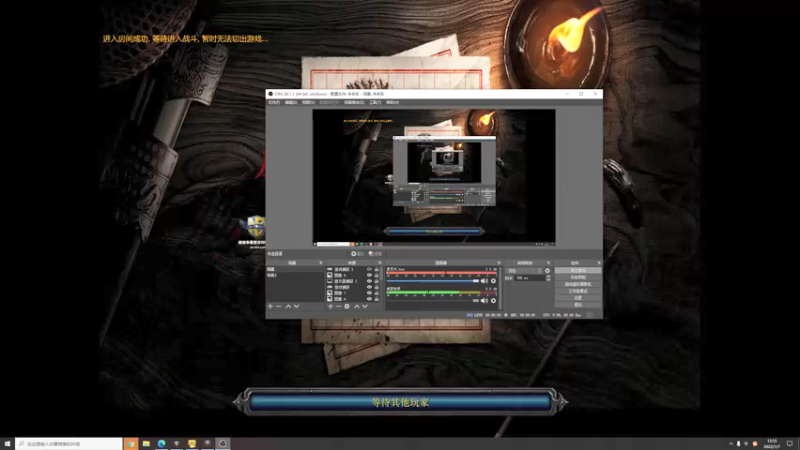Click the 开始录制 start recording button
Screen dimensions: 800x450
[578, 277]
